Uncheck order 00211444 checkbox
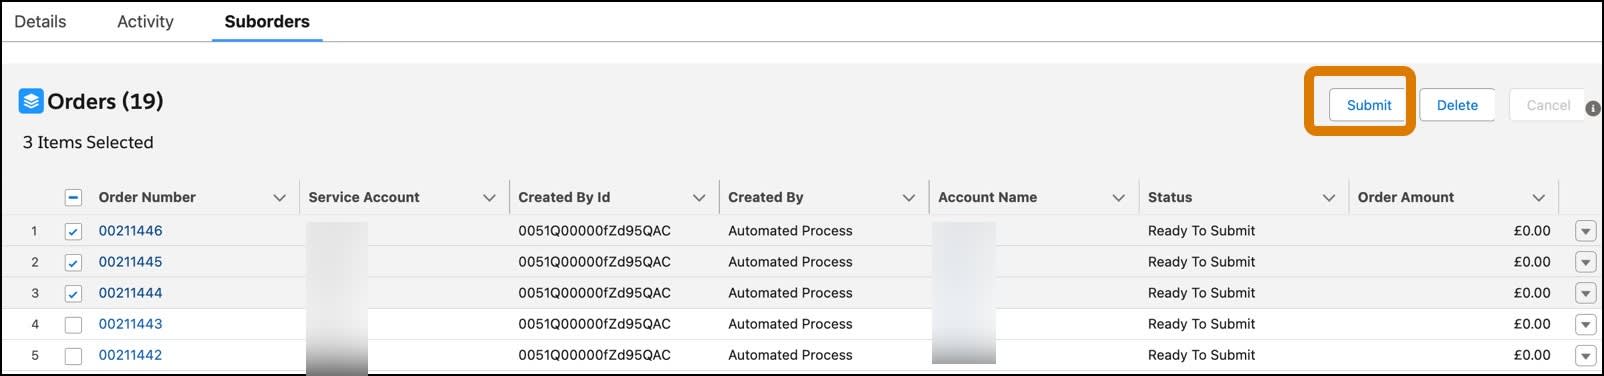Screen dimensions: 1604x376 click(73, 293)
